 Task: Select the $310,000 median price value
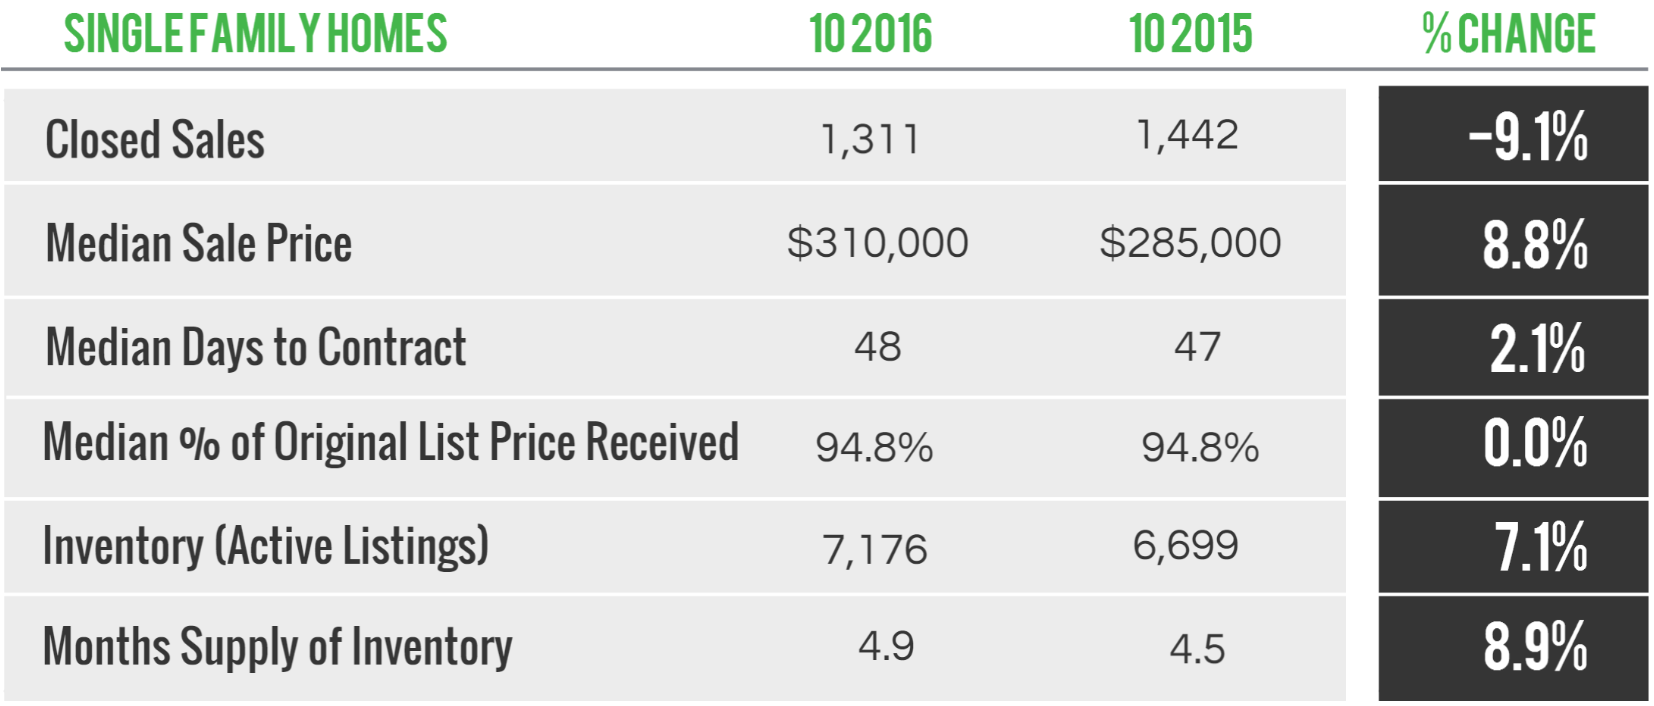point(877,243)
